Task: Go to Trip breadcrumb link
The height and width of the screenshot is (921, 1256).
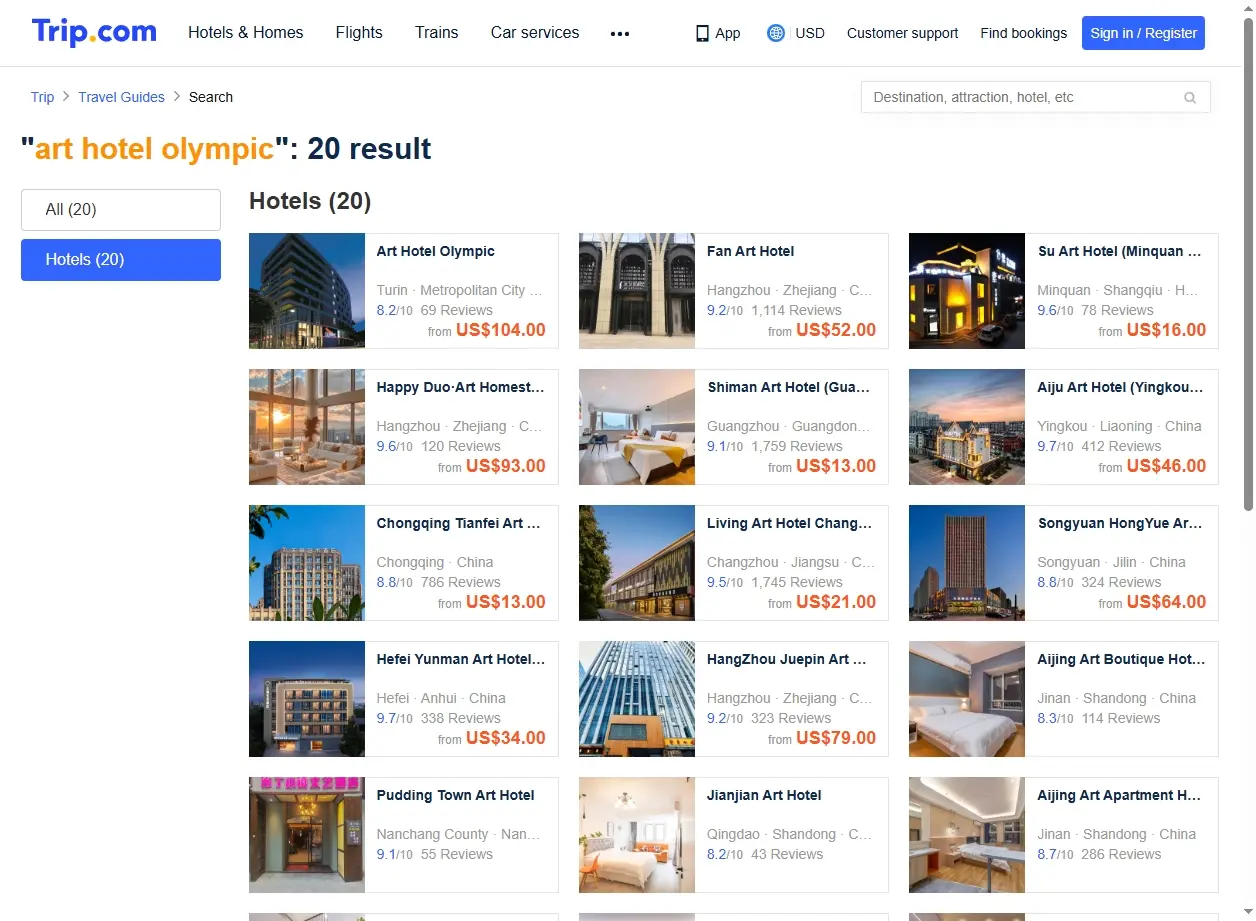Action: click(42, 97)
